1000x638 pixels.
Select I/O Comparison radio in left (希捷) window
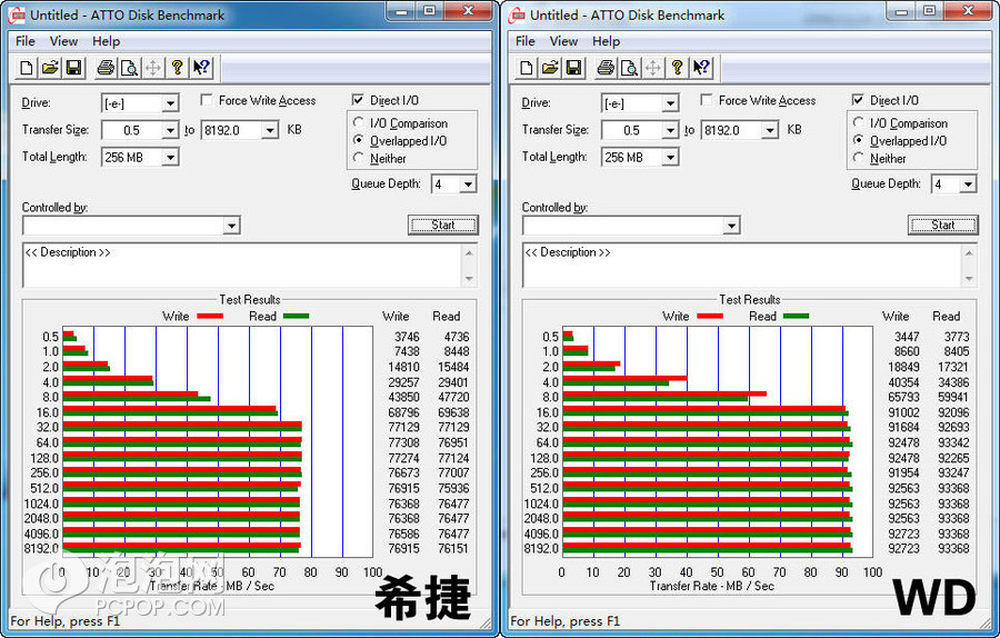point(358,122)
